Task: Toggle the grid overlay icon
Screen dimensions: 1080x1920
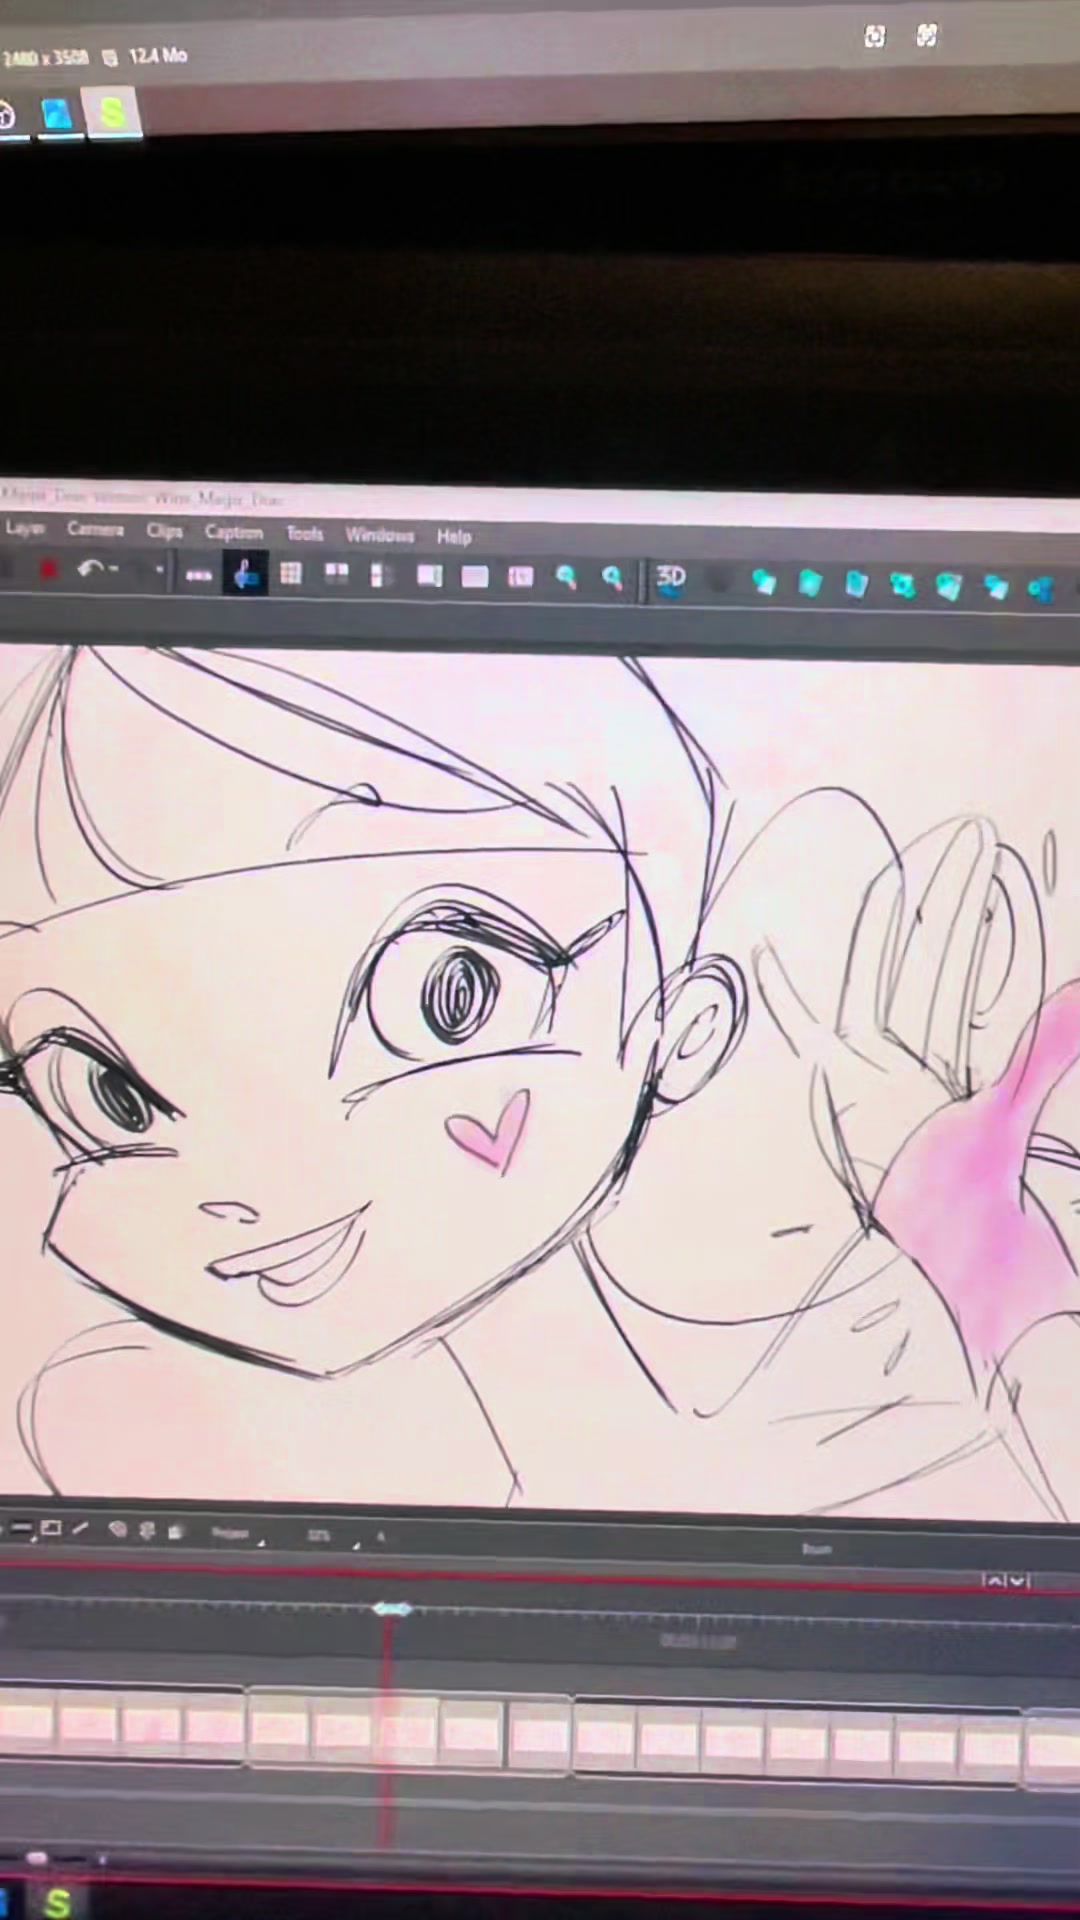Action: (x=290, y=573)
